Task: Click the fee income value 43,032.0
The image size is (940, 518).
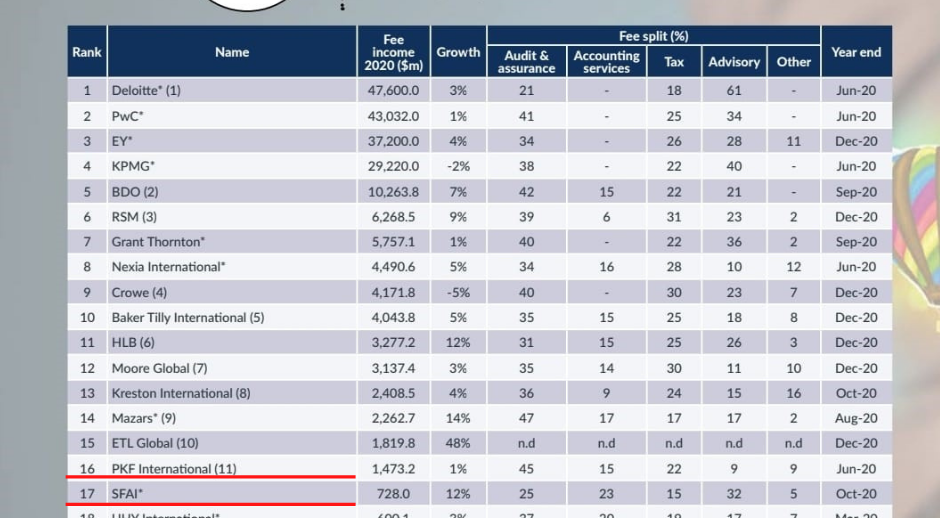Action: (x=393, y=116)
